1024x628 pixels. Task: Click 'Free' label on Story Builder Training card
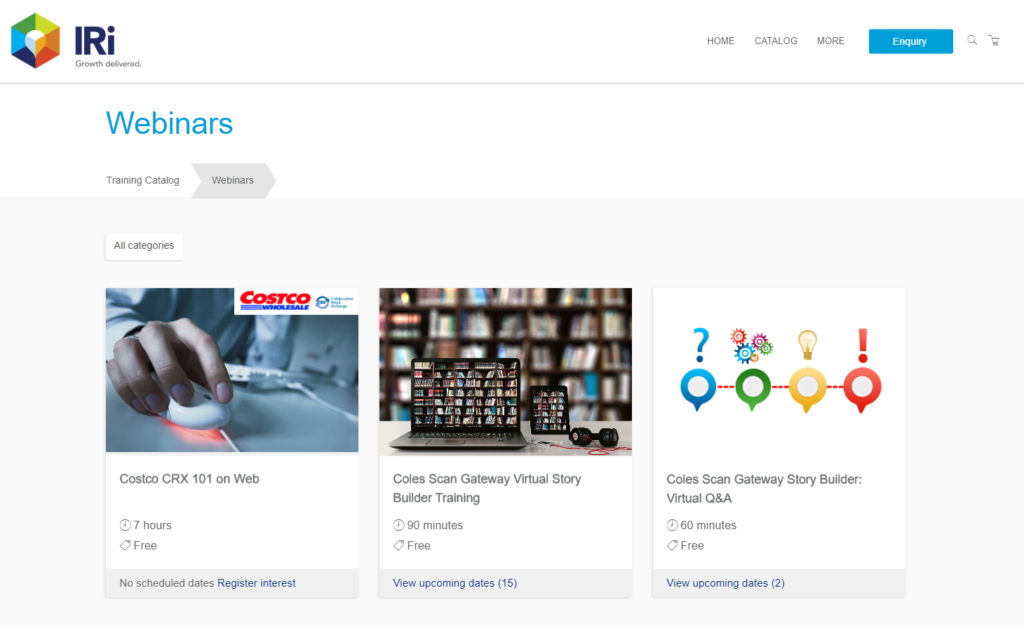(419, 545)
